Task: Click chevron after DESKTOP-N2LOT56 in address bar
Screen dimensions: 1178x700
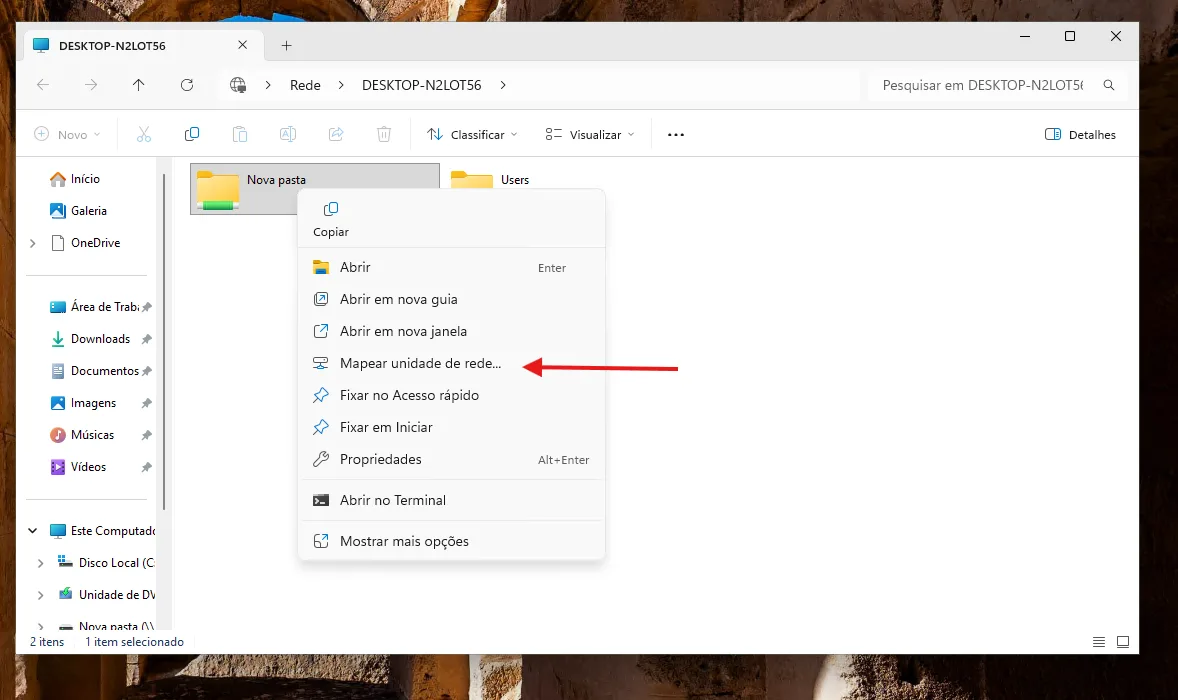Action: (x=503, y=85)
